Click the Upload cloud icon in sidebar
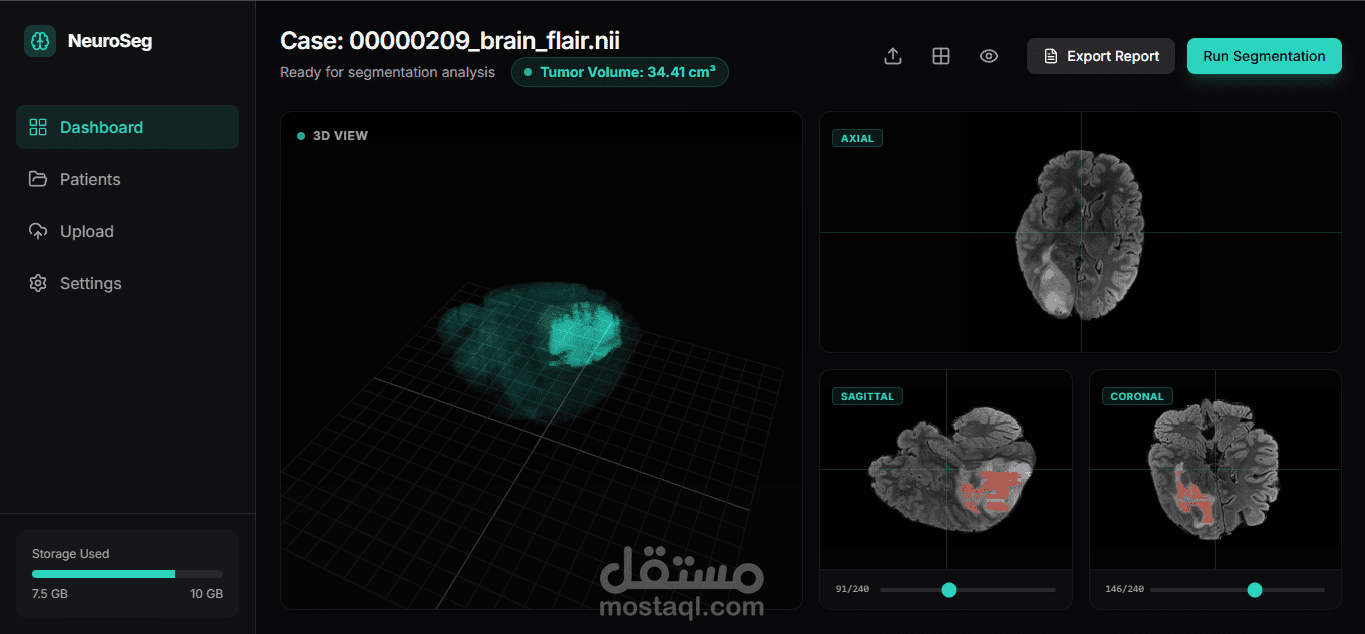1365x634 pixels. coord(38,231)
